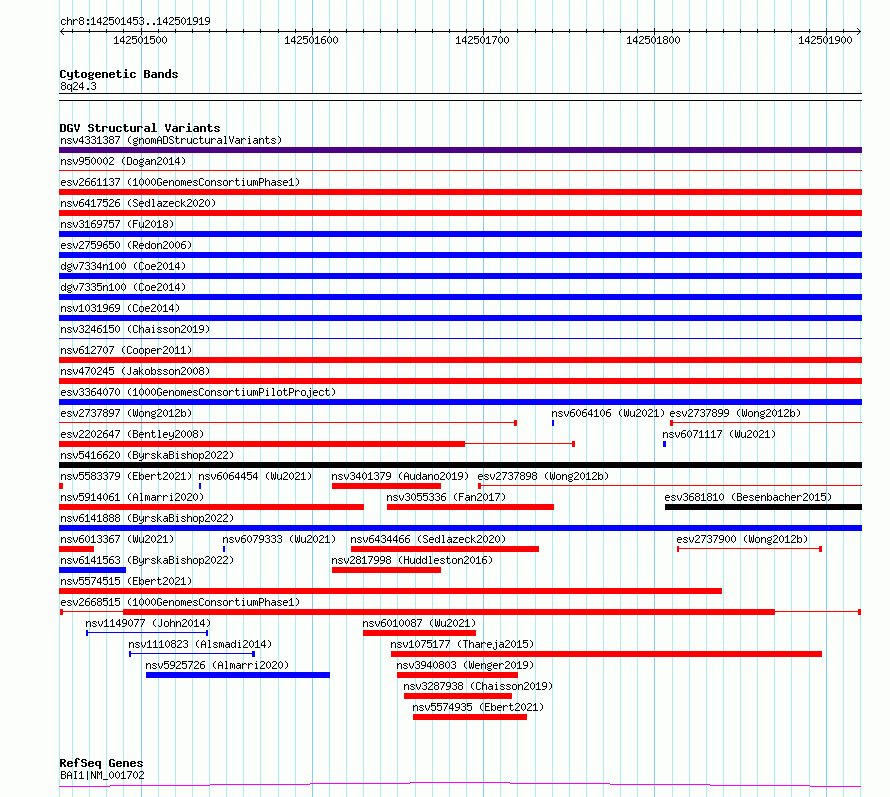Viewport: 890px width, 797px height.
Task: Click the chr8:142501453..142501919 region label
Action: coord(135,21)
